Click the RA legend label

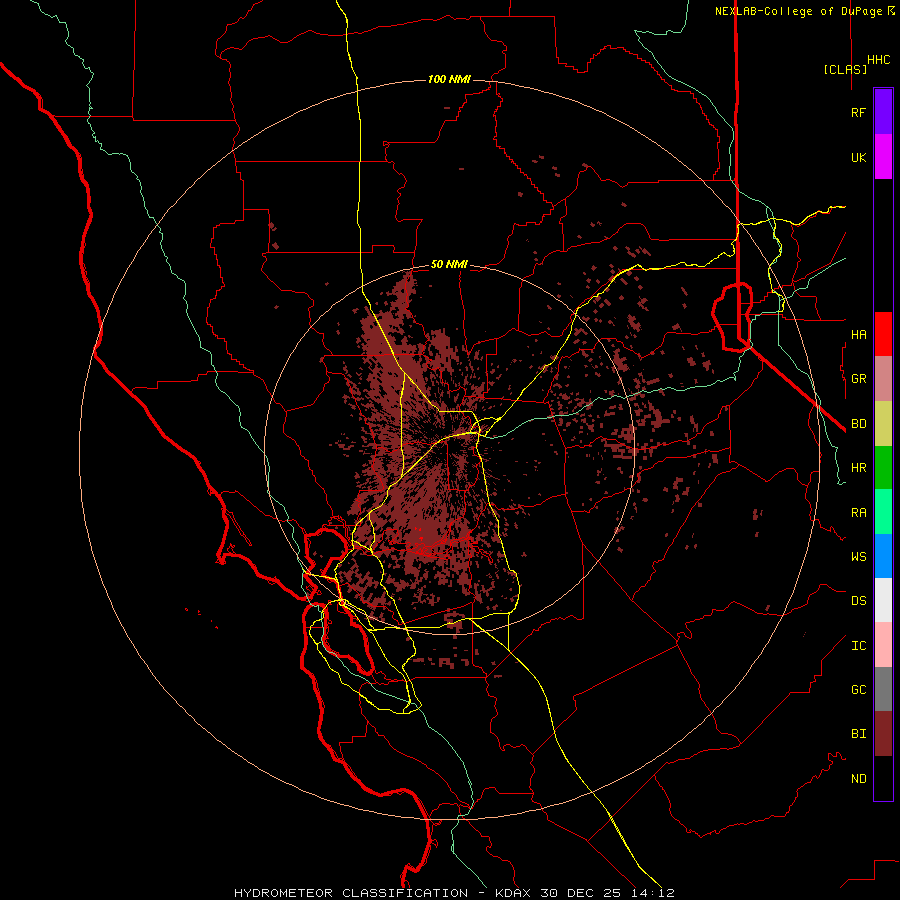(858, 513)
